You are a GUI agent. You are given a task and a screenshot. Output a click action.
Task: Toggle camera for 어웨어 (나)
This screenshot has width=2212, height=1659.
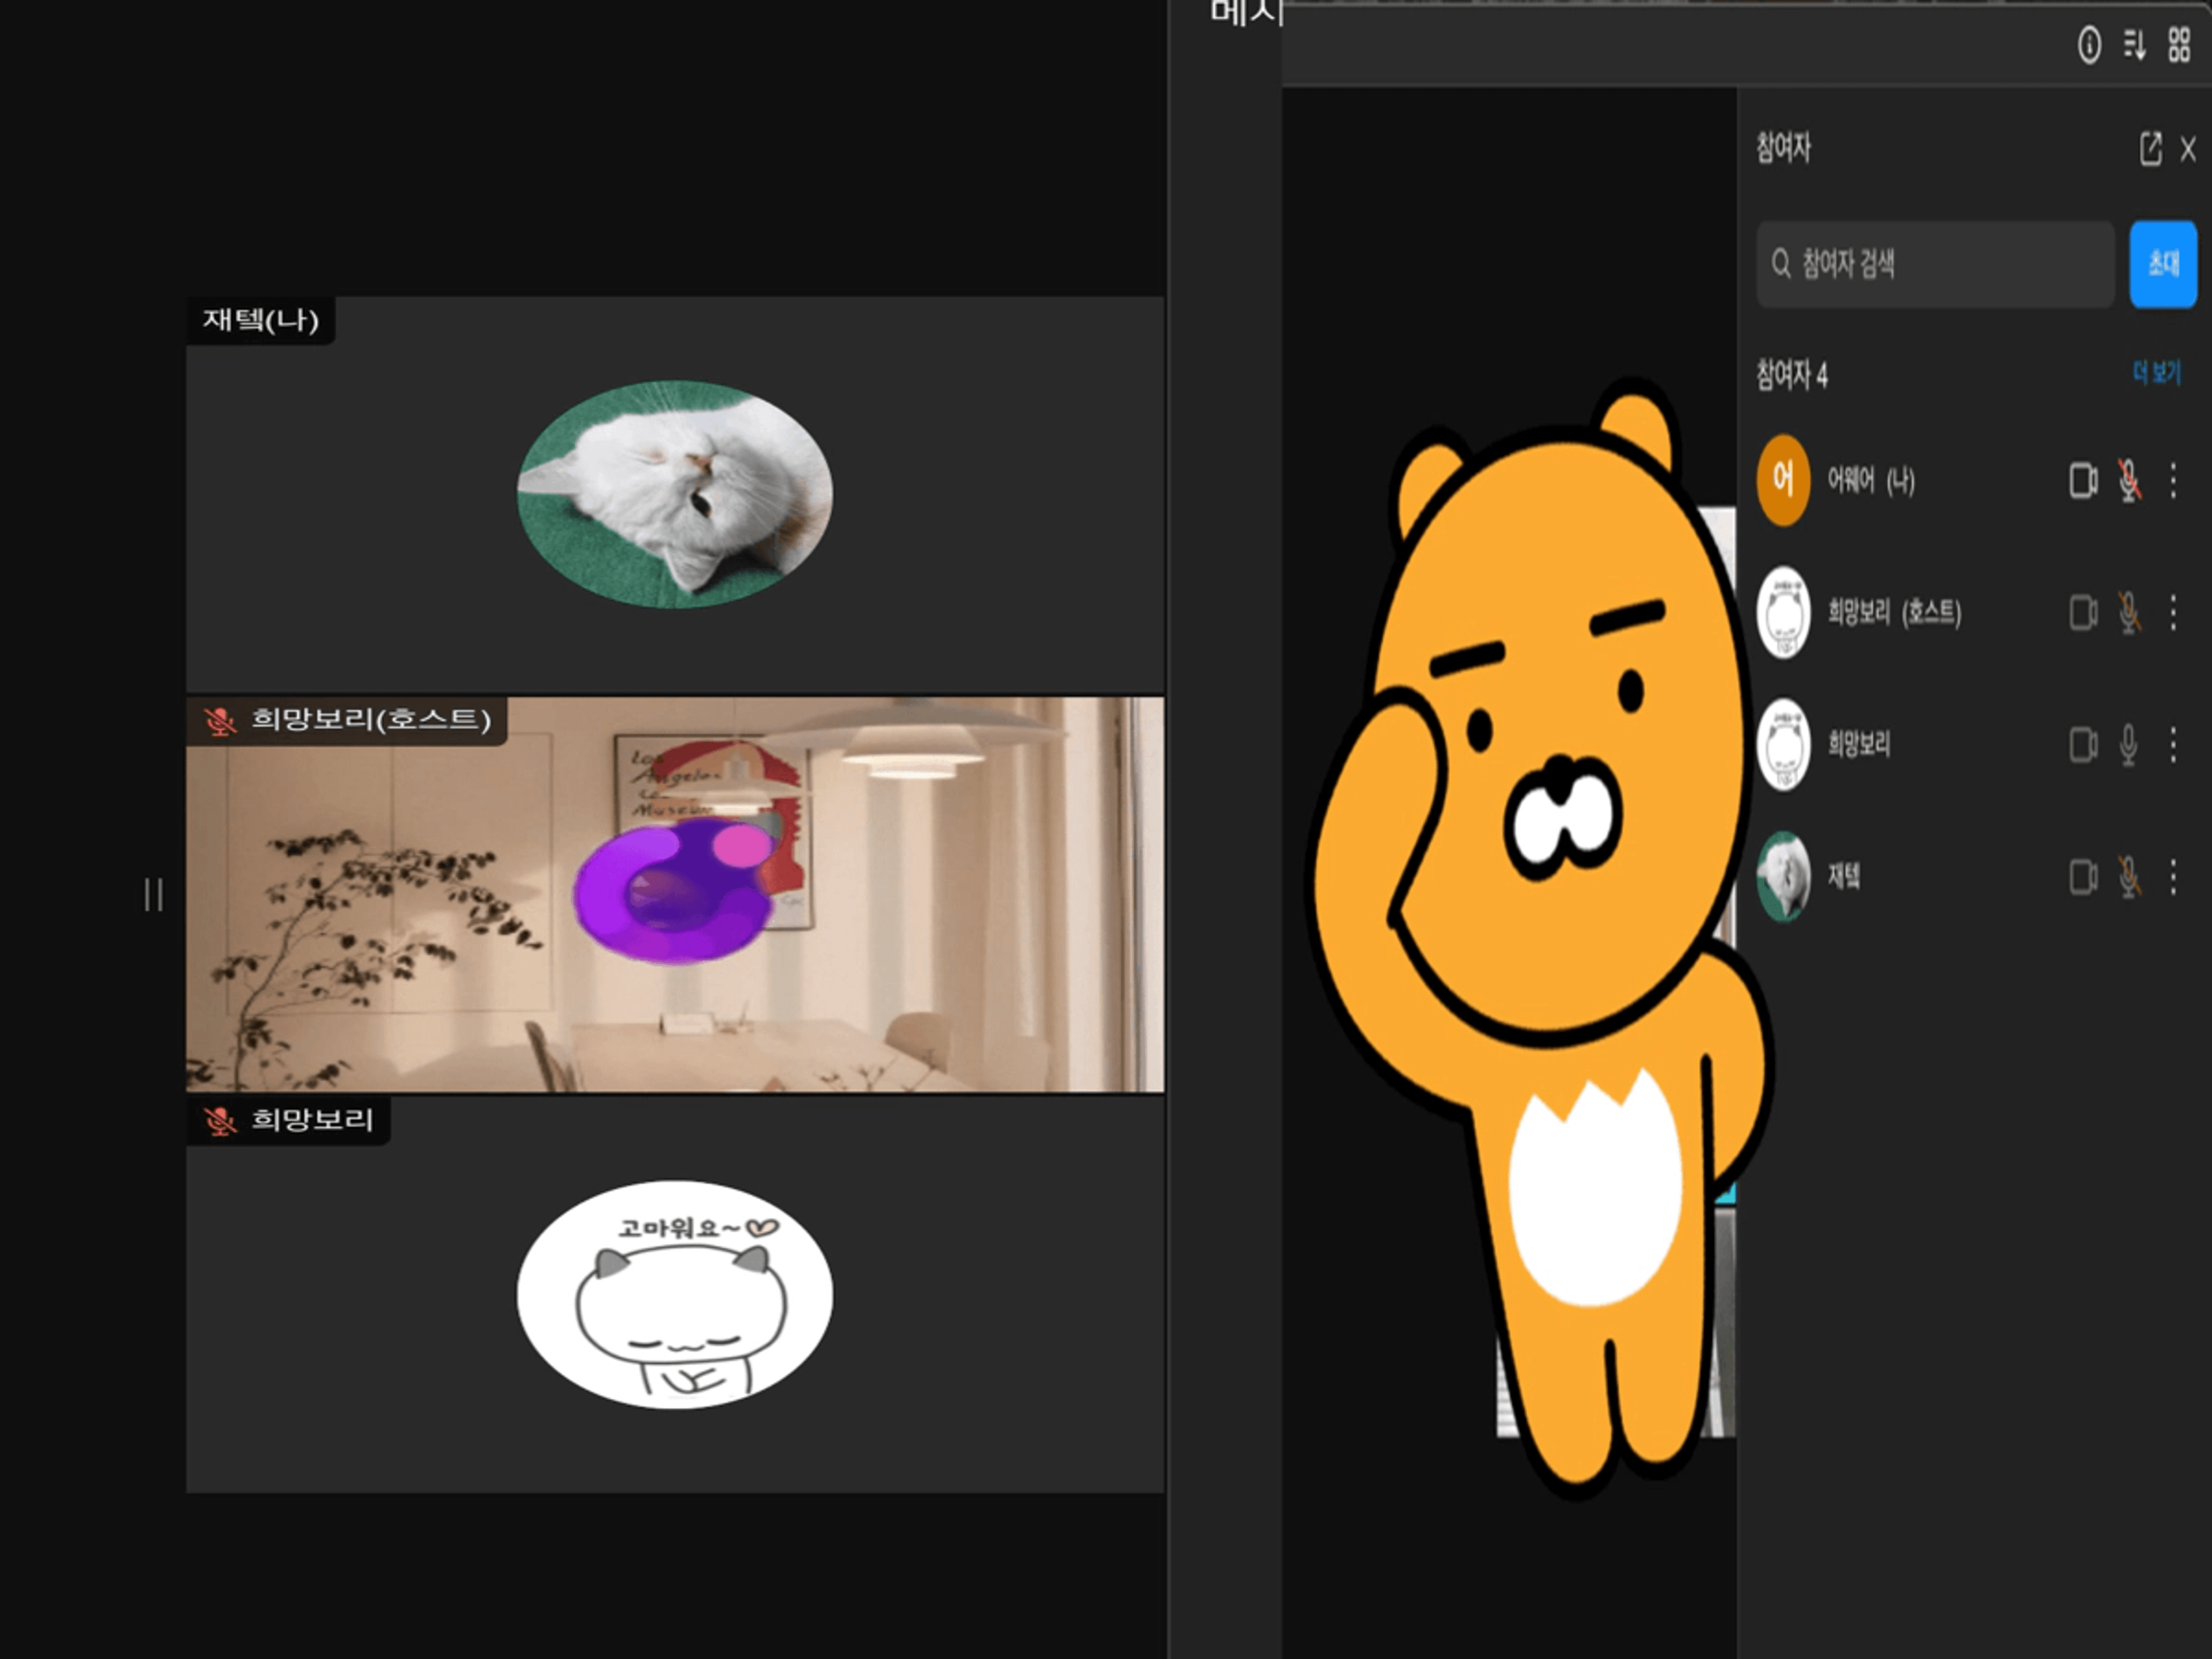coord(2083,480)
